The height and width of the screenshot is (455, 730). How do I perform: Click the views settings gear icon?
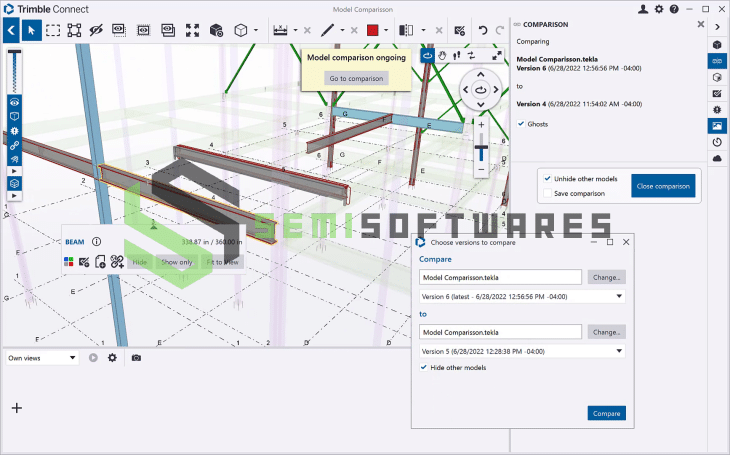tap(112, 358)
